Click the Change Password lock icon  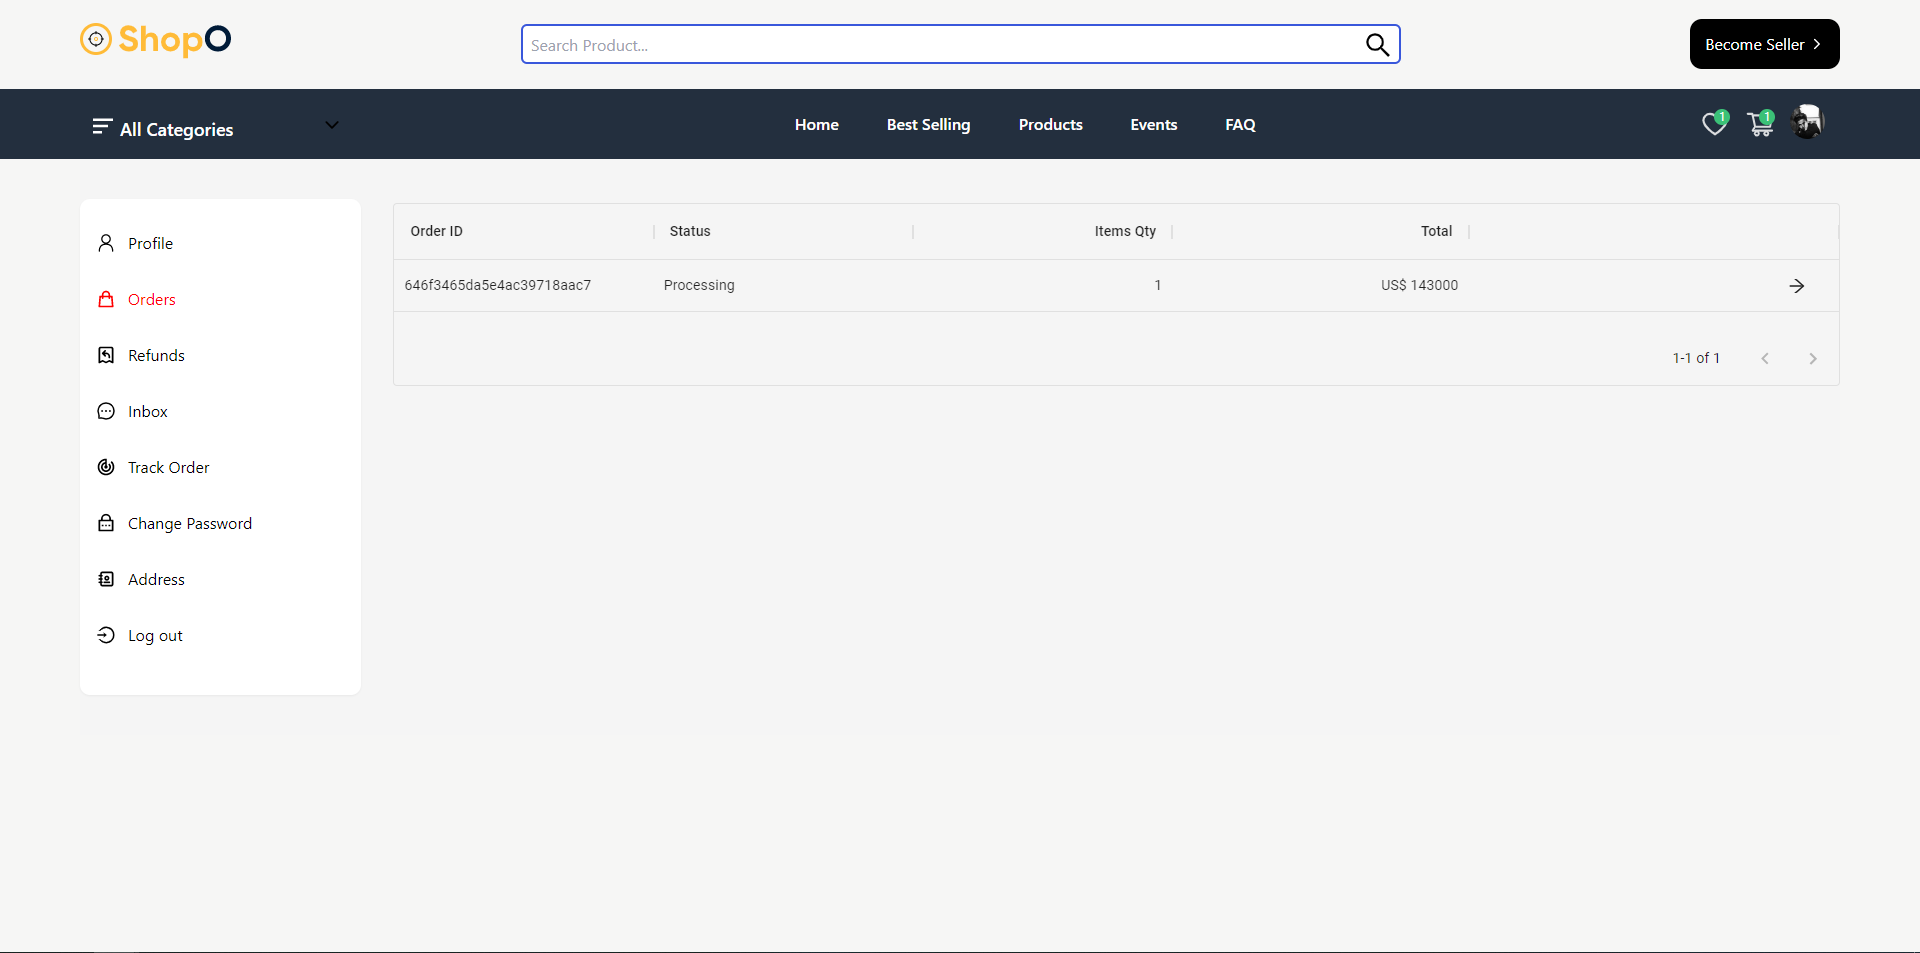[106, 523]
